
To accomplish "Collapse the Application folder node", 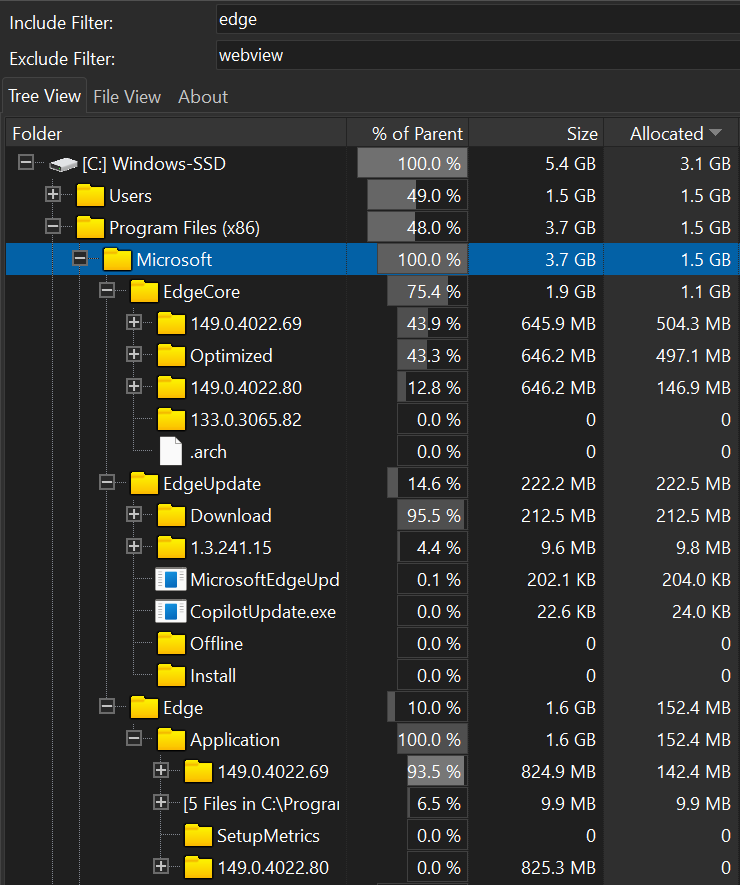I will (x=134, y=738).
